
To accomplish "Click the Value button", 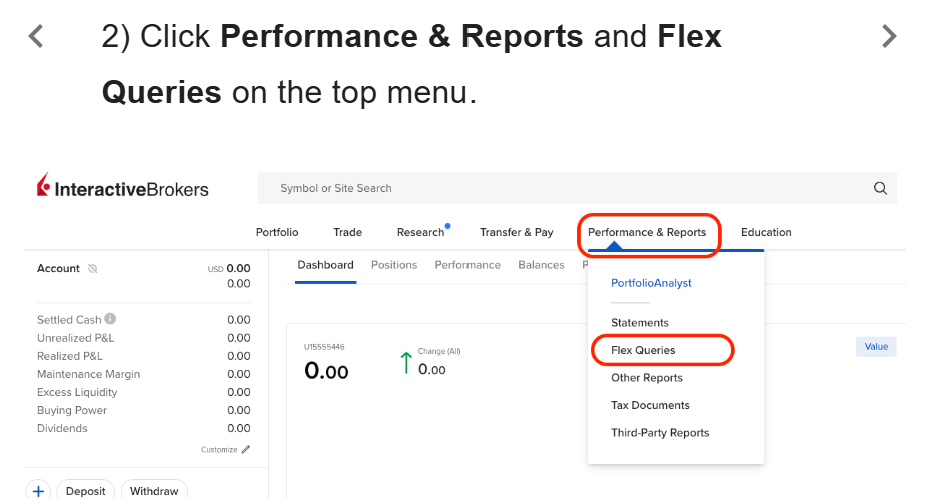I will (x=876, y=346).
